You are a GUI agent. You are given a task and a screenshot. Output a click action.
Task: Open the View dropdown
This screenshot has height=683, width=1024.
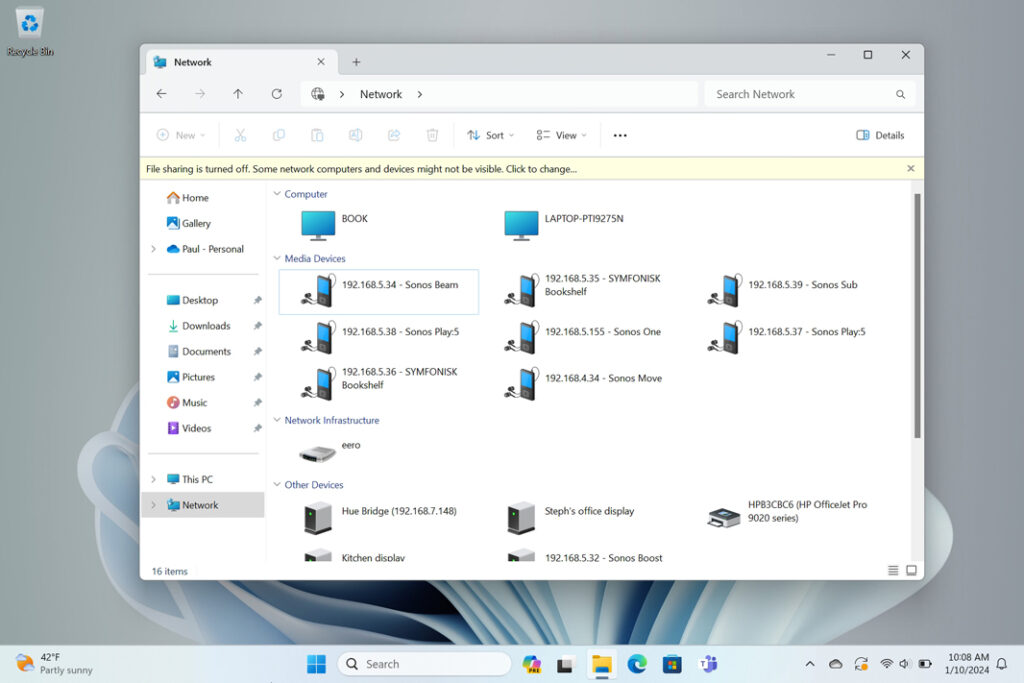(x=560, y=134)
